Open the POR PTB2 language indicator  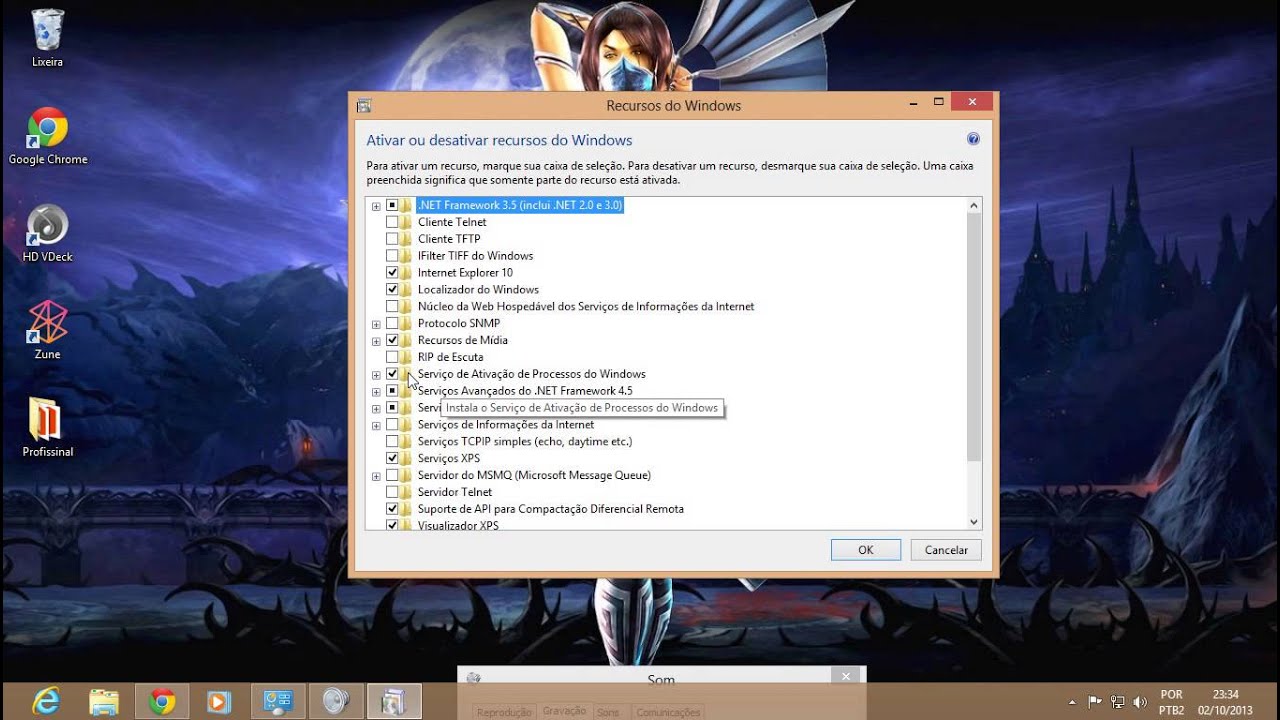pyautogui.click(x=1172, y=702)
